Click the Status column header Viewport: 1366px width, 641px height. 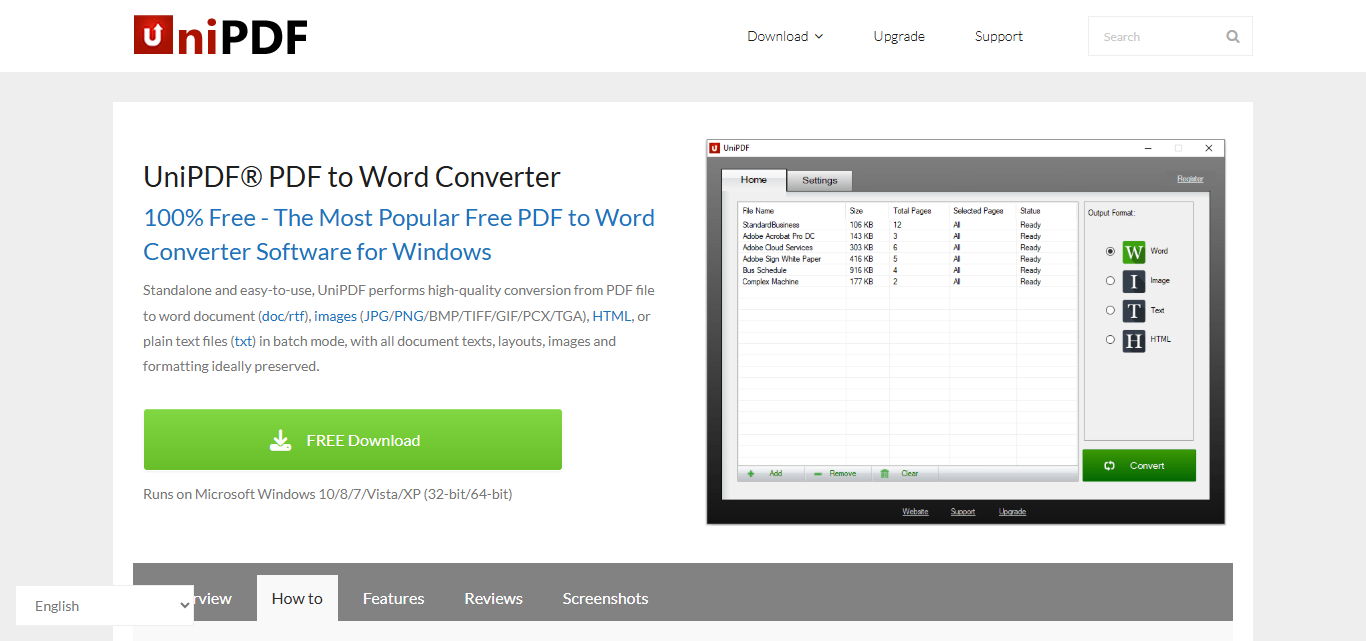1030,211
